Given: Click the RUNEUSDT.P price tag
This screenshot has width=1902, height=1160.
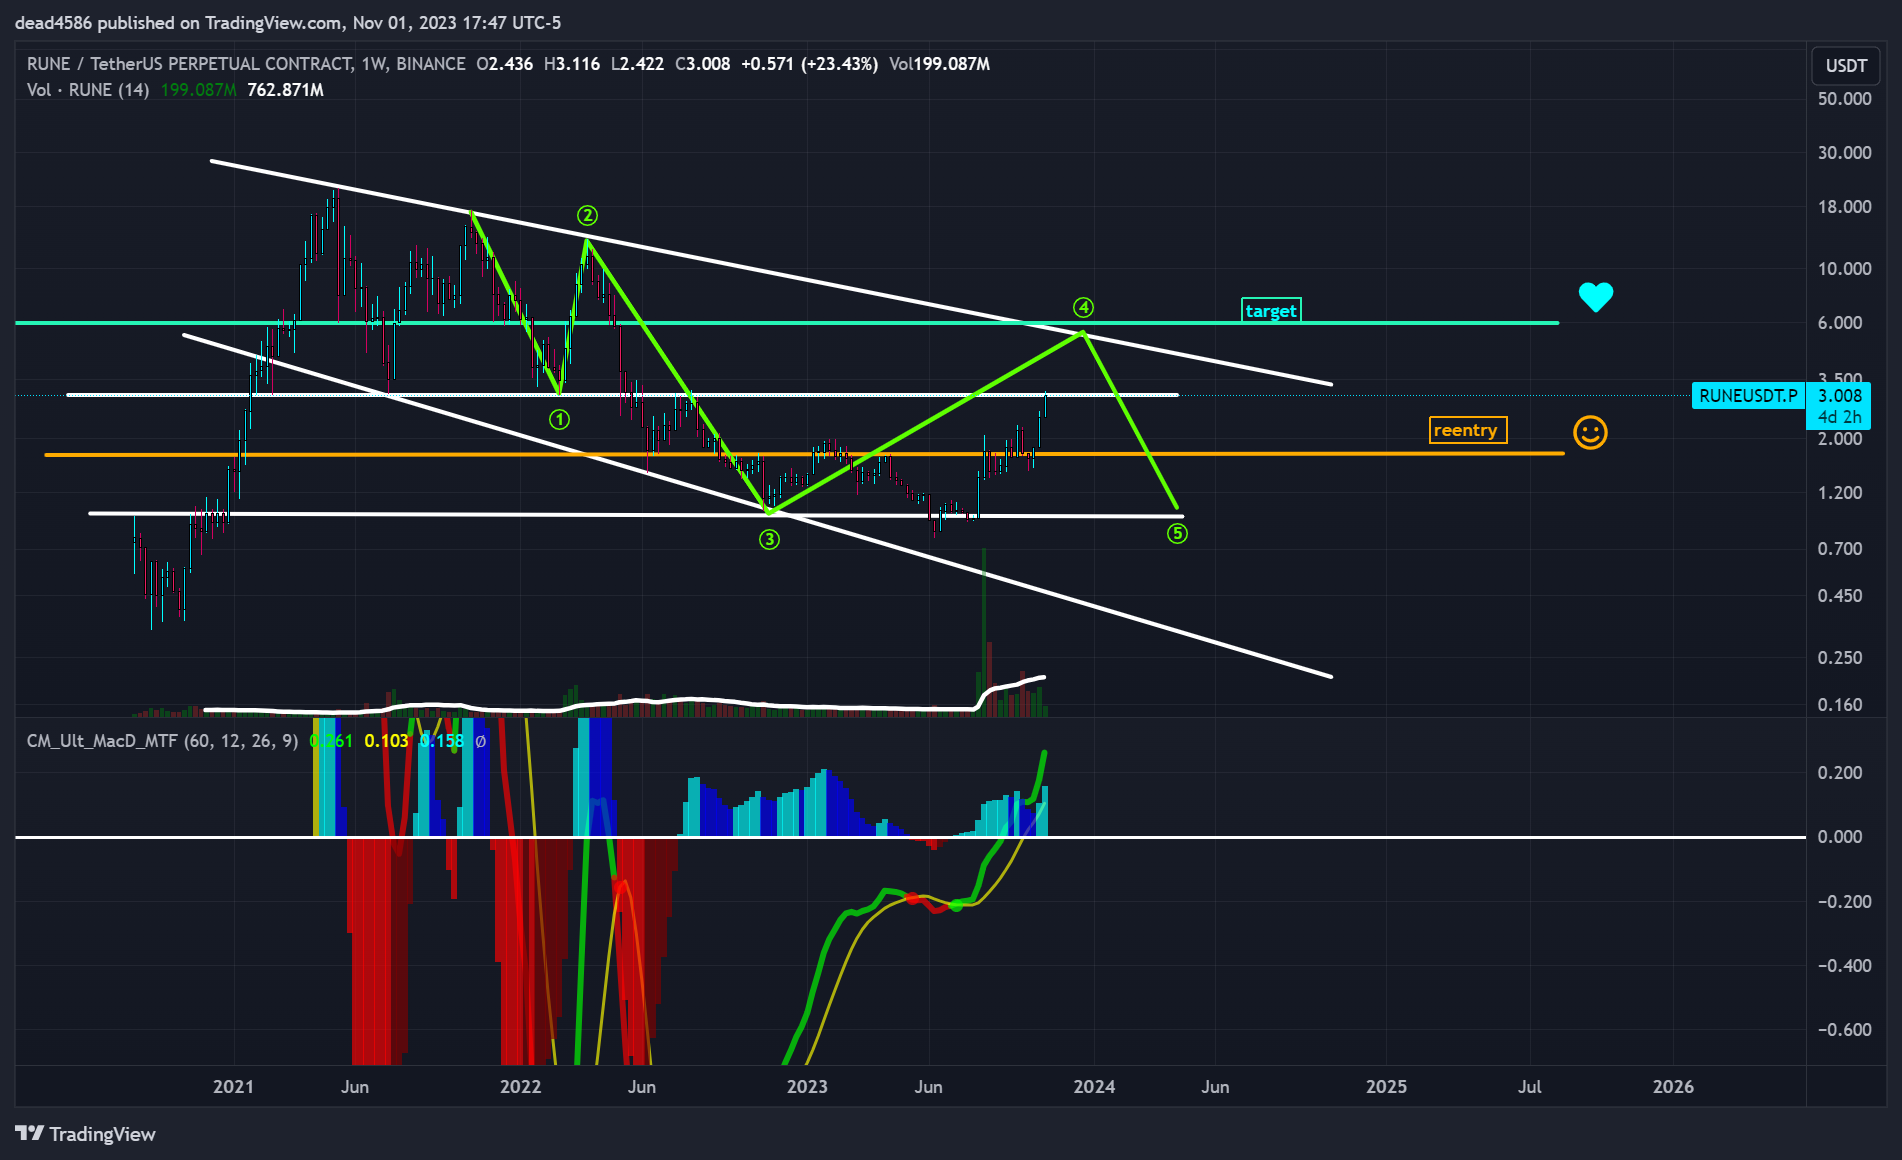Looking at the screenshot, I should pos(1748,396).
